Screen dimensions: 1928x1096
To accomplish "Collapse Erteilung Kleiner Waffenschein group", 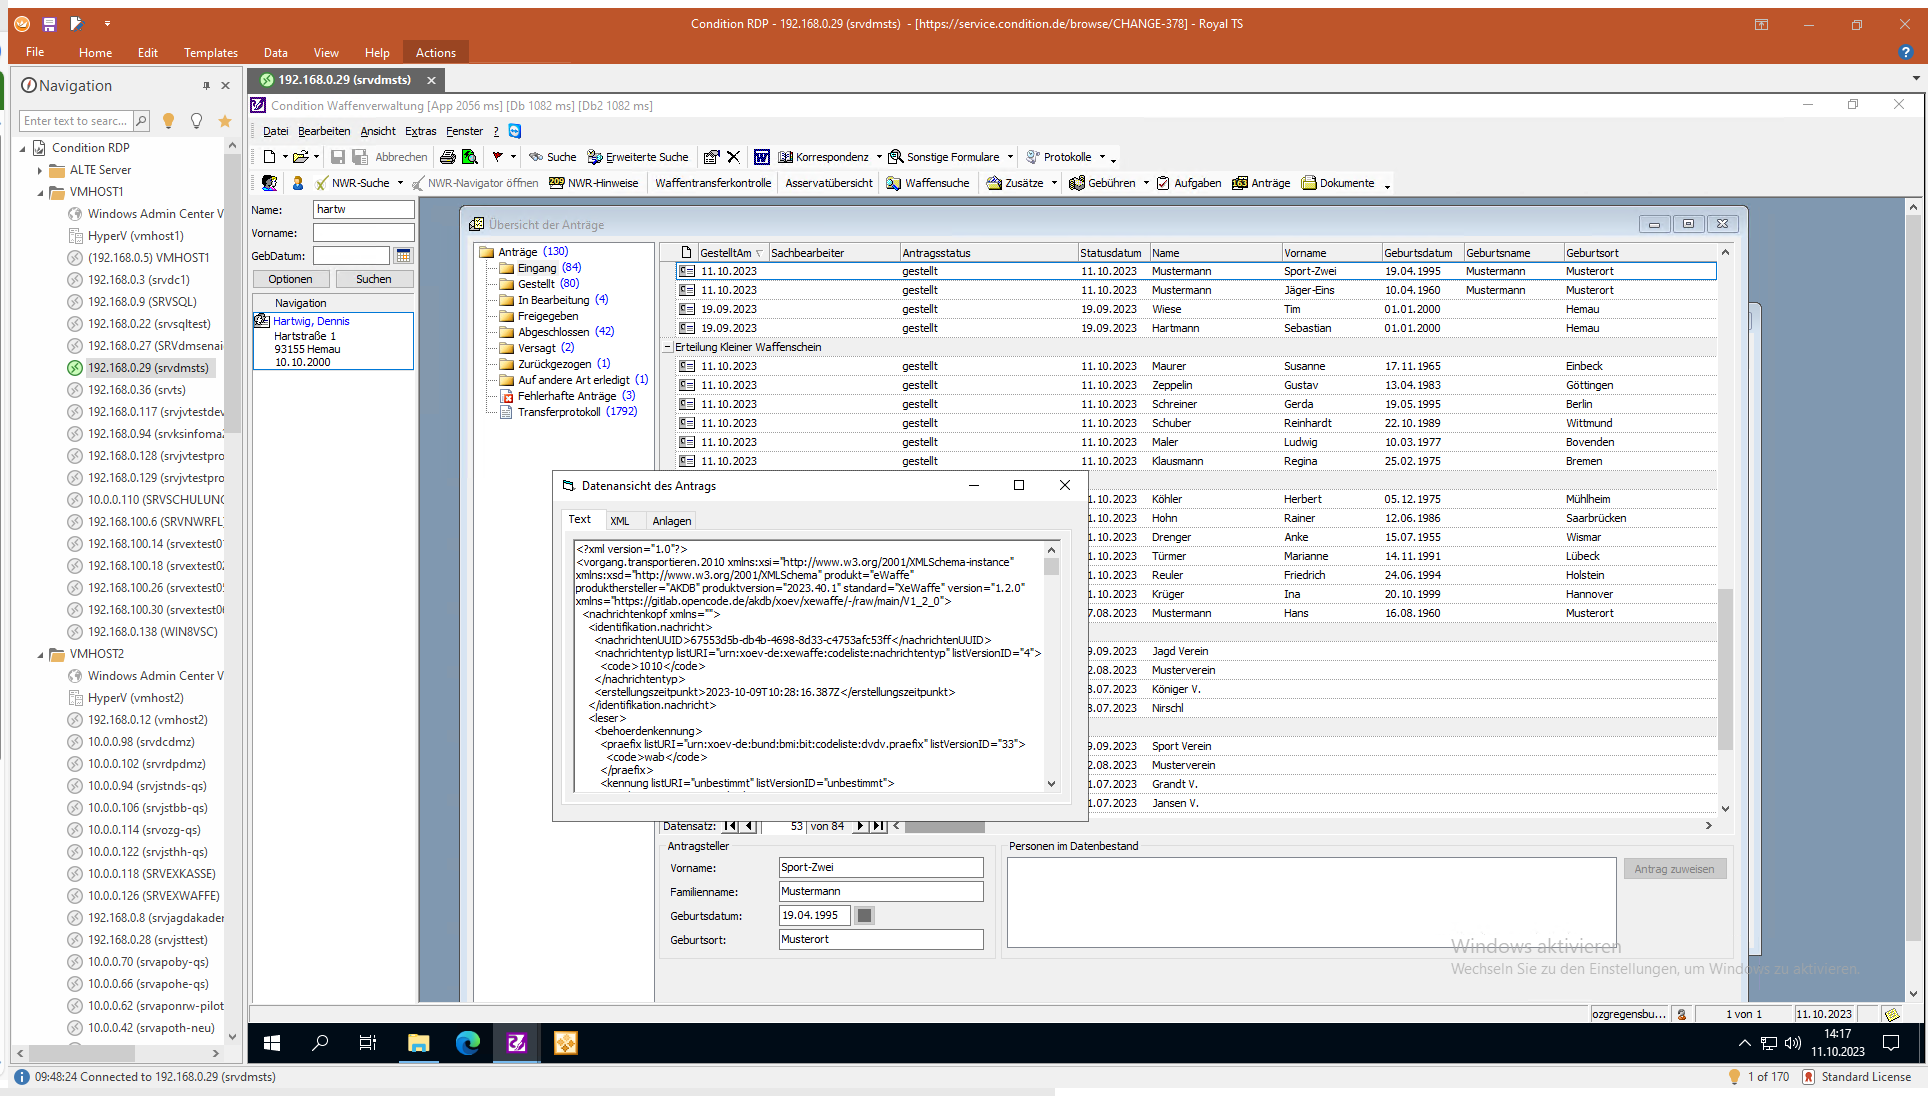I will pyautogui.click(x=668, y=347).
